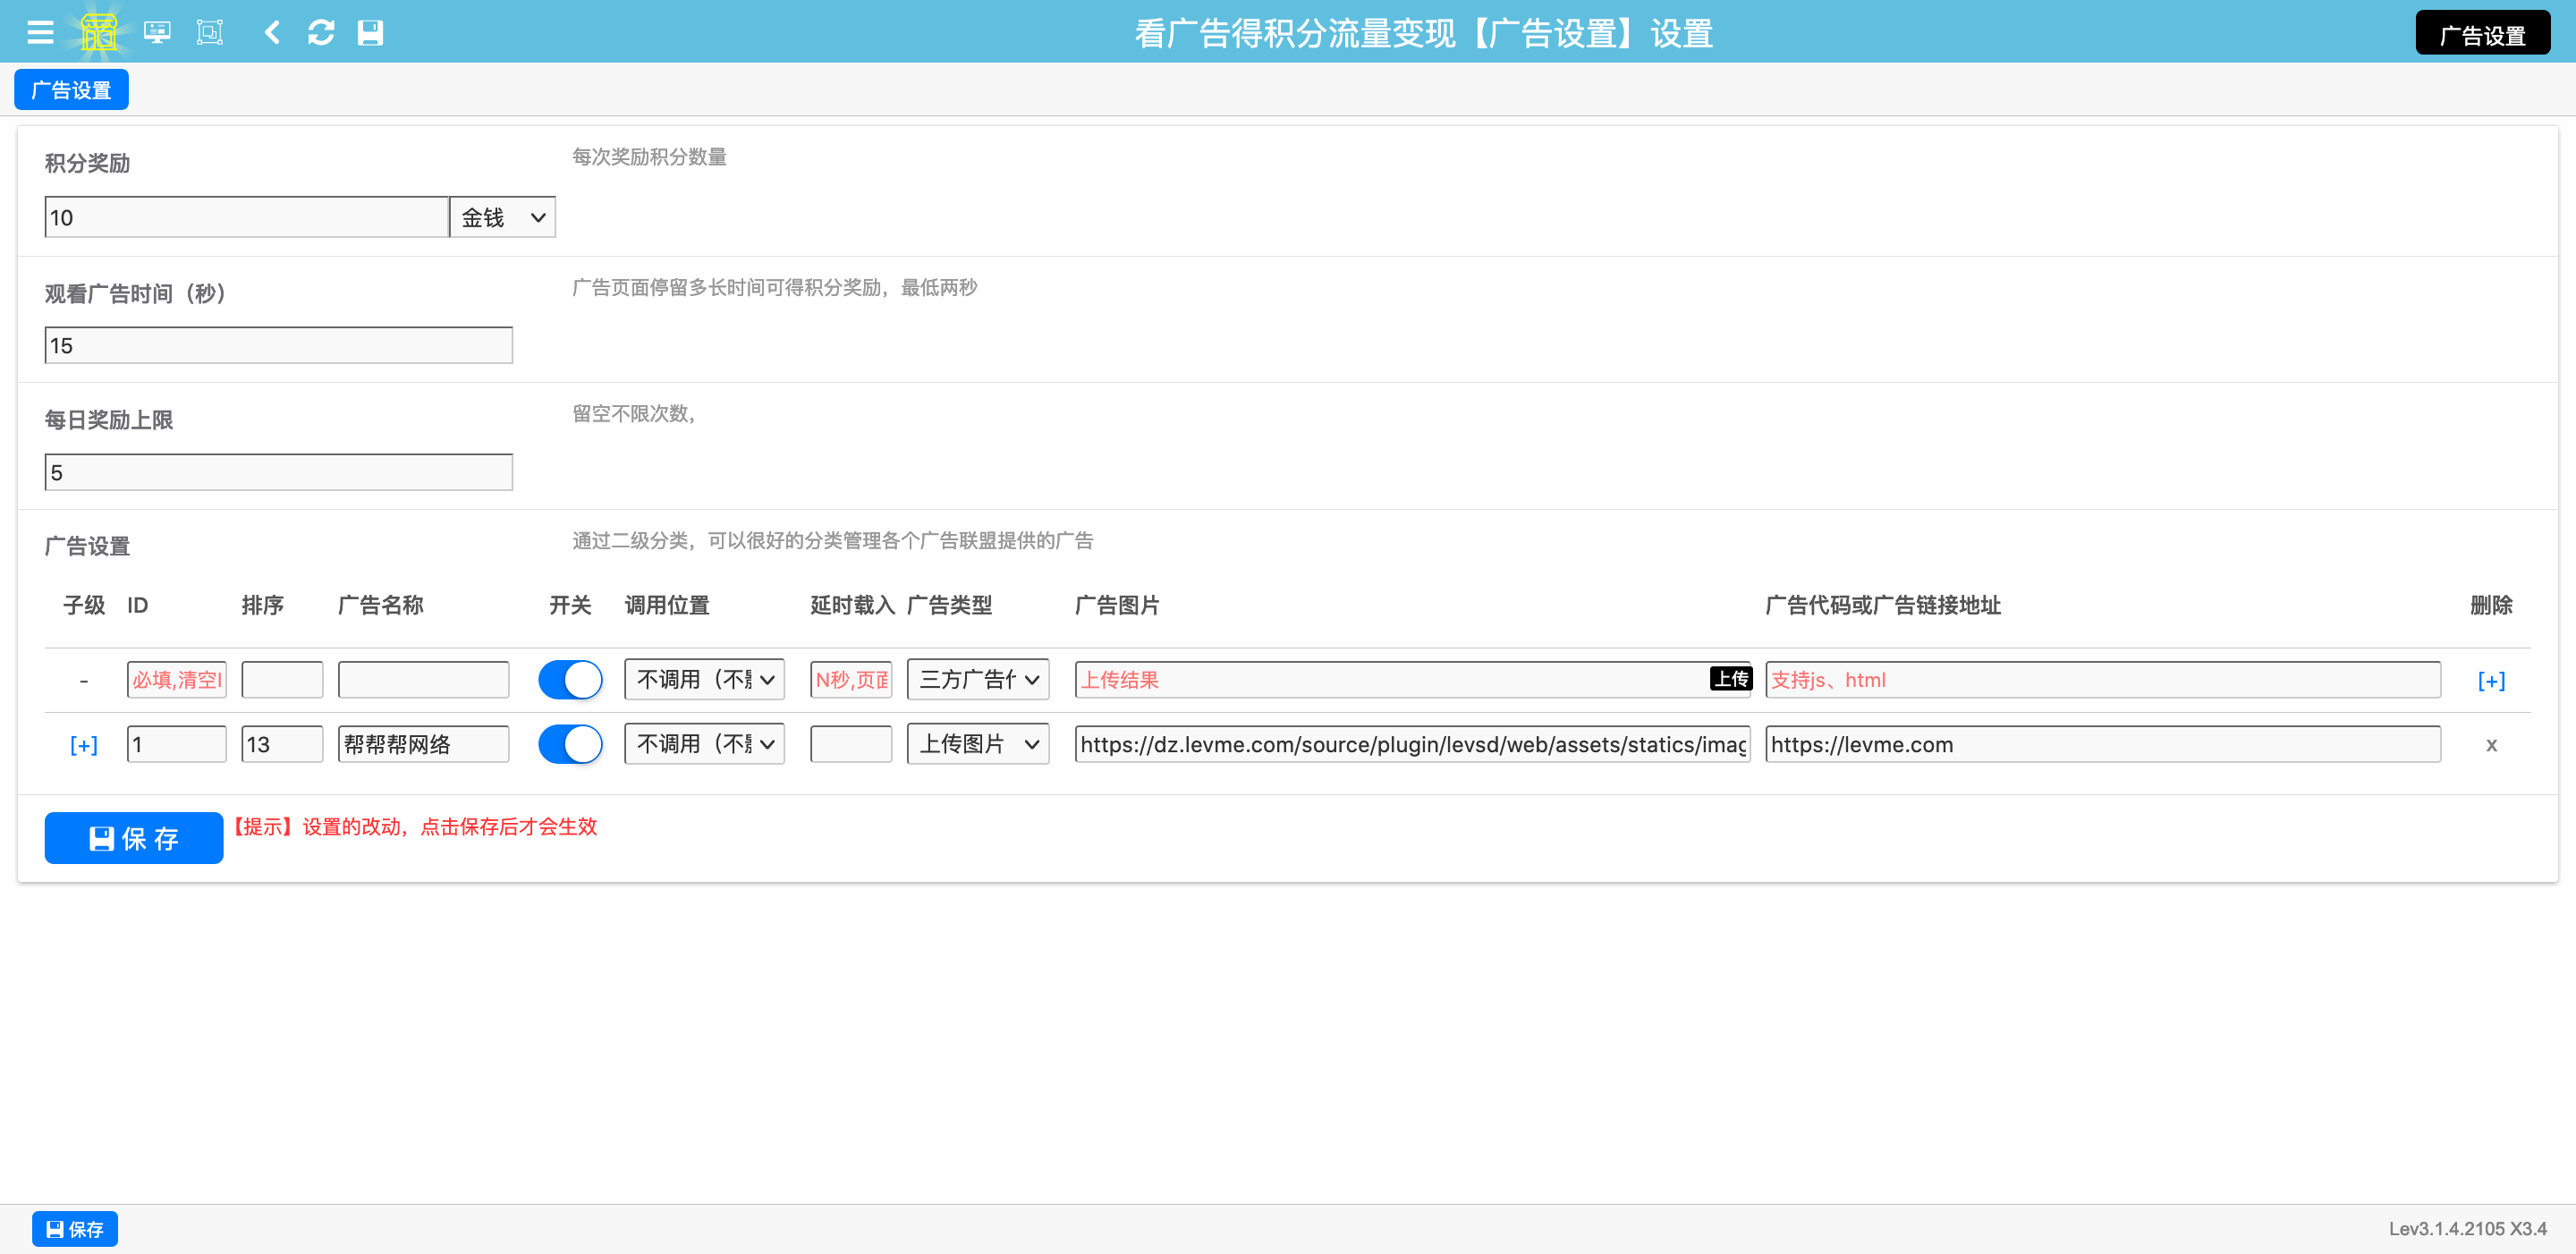
Task: Expand the 三方广告 ad type dropdown
Action: 977,680
